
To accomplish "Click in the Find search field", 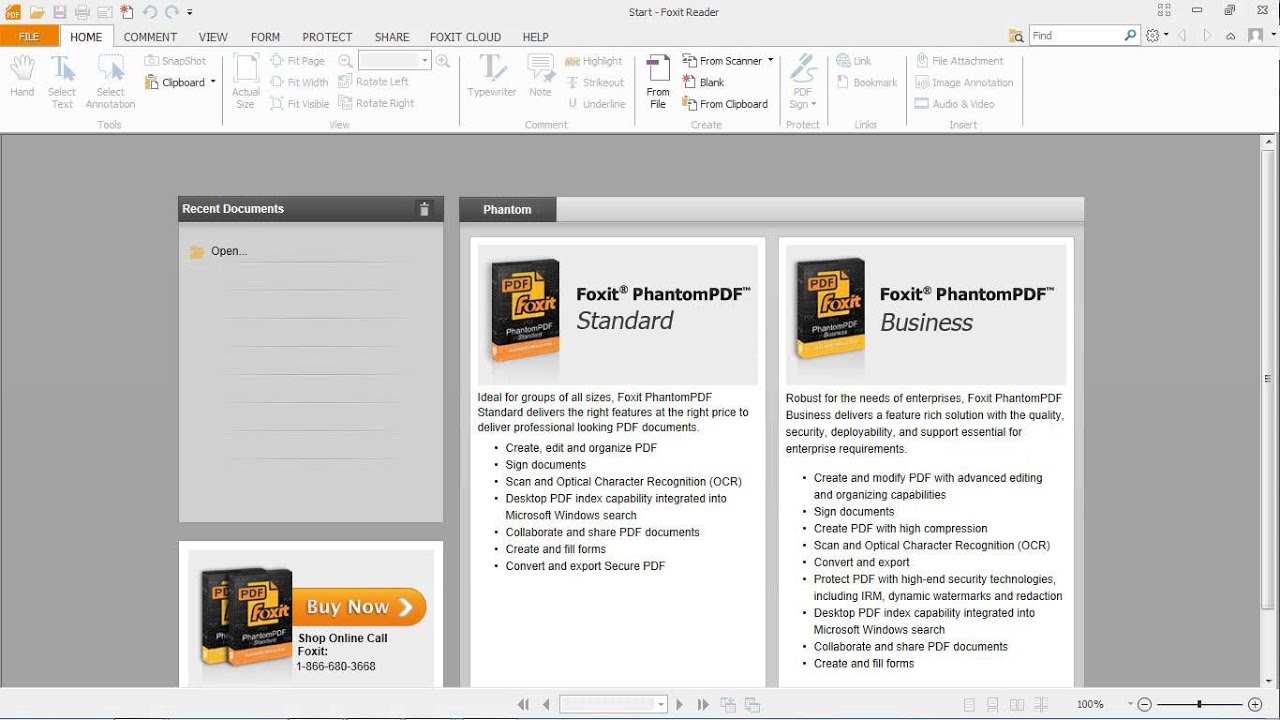I will [x=1076, y=35].
